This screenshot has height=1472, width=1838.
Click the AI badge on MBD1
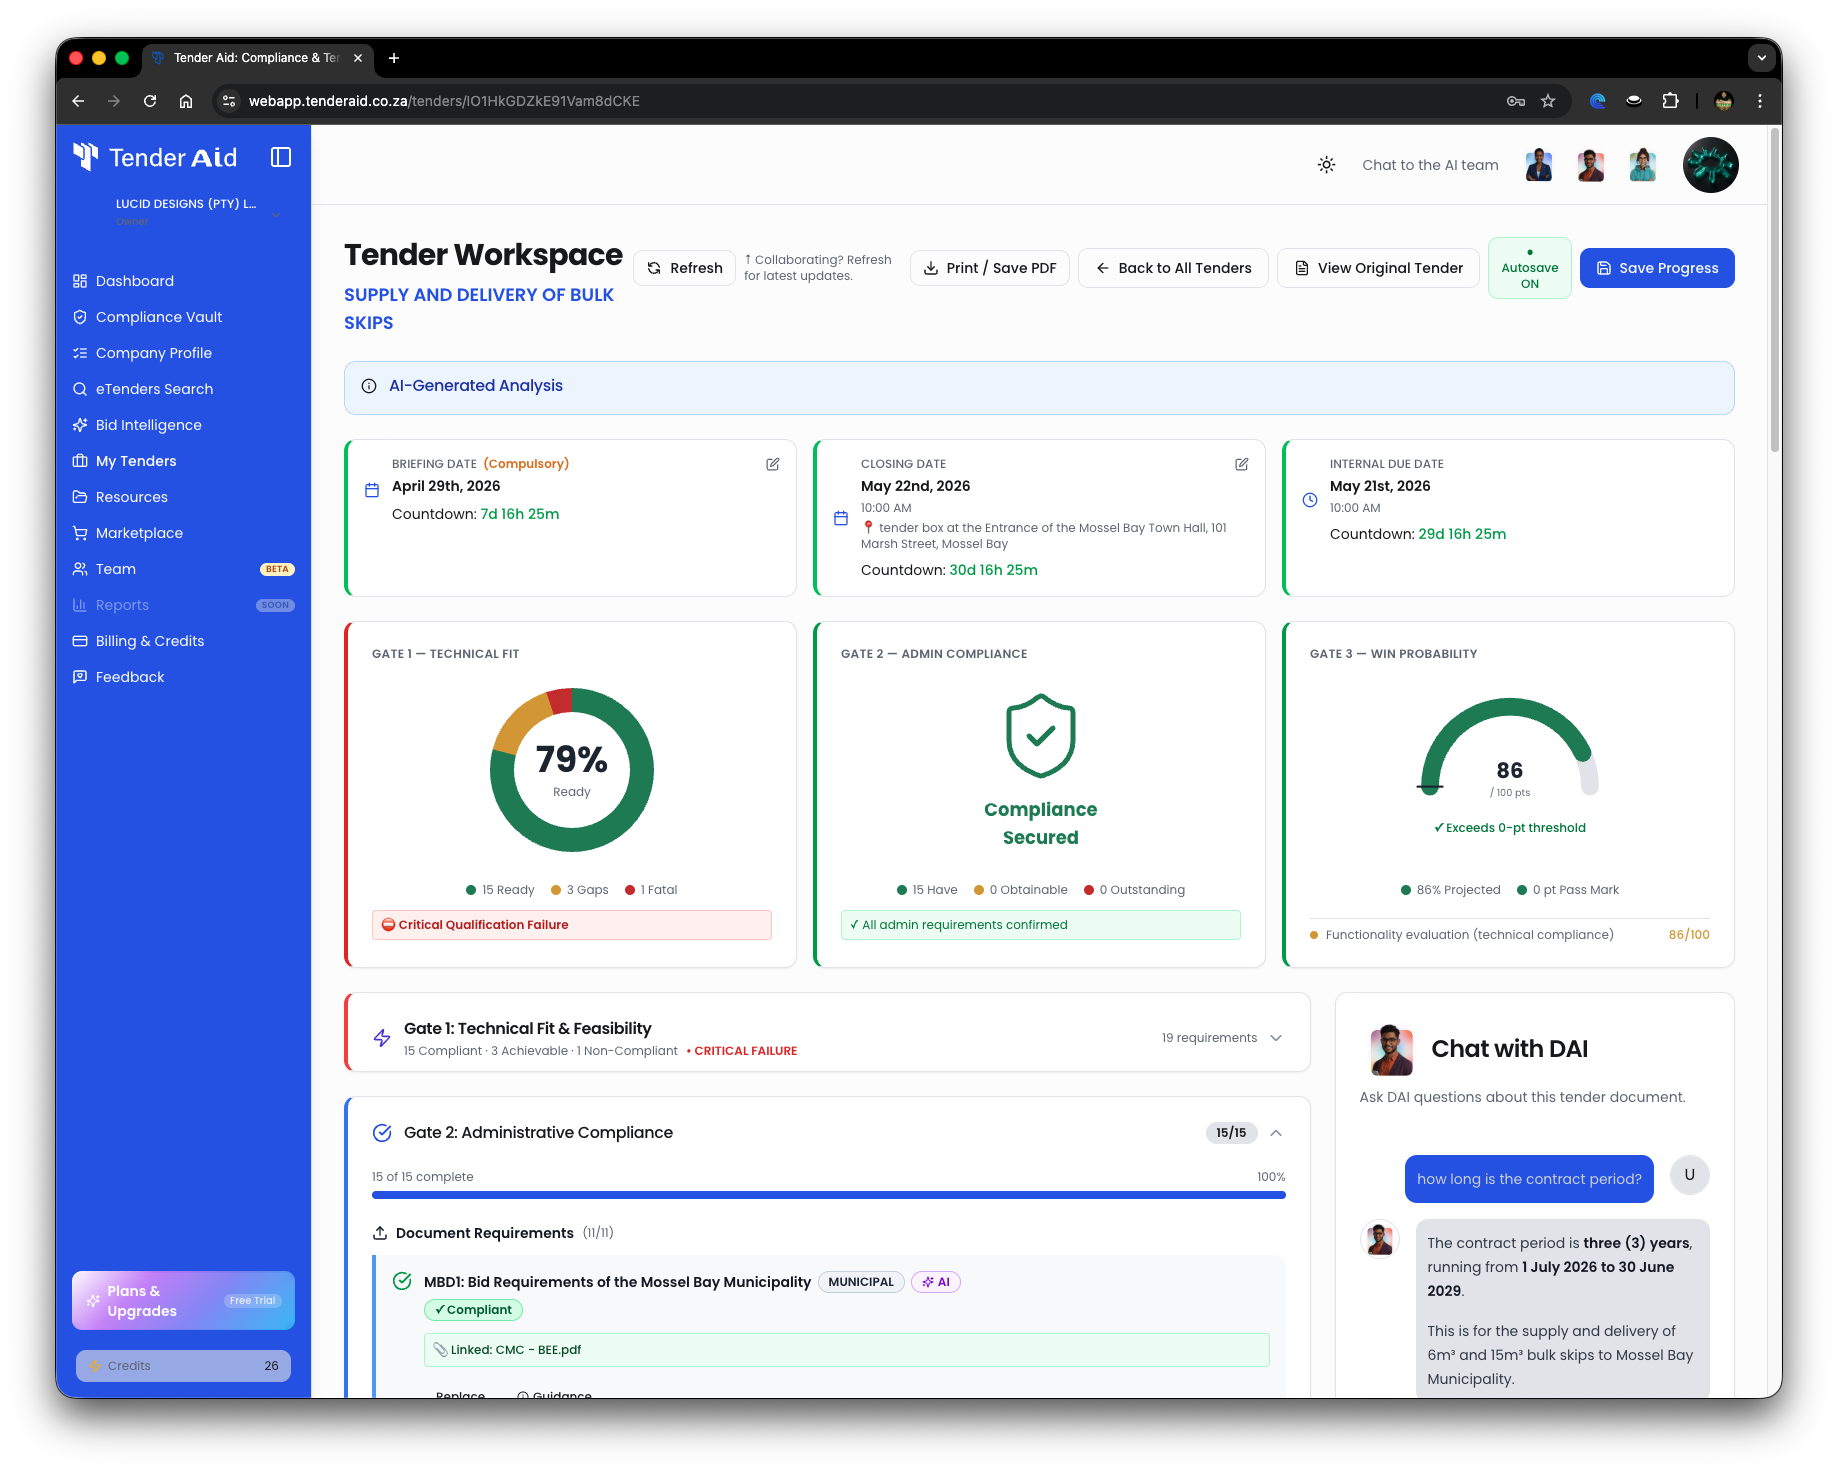tap(936, 1282)
